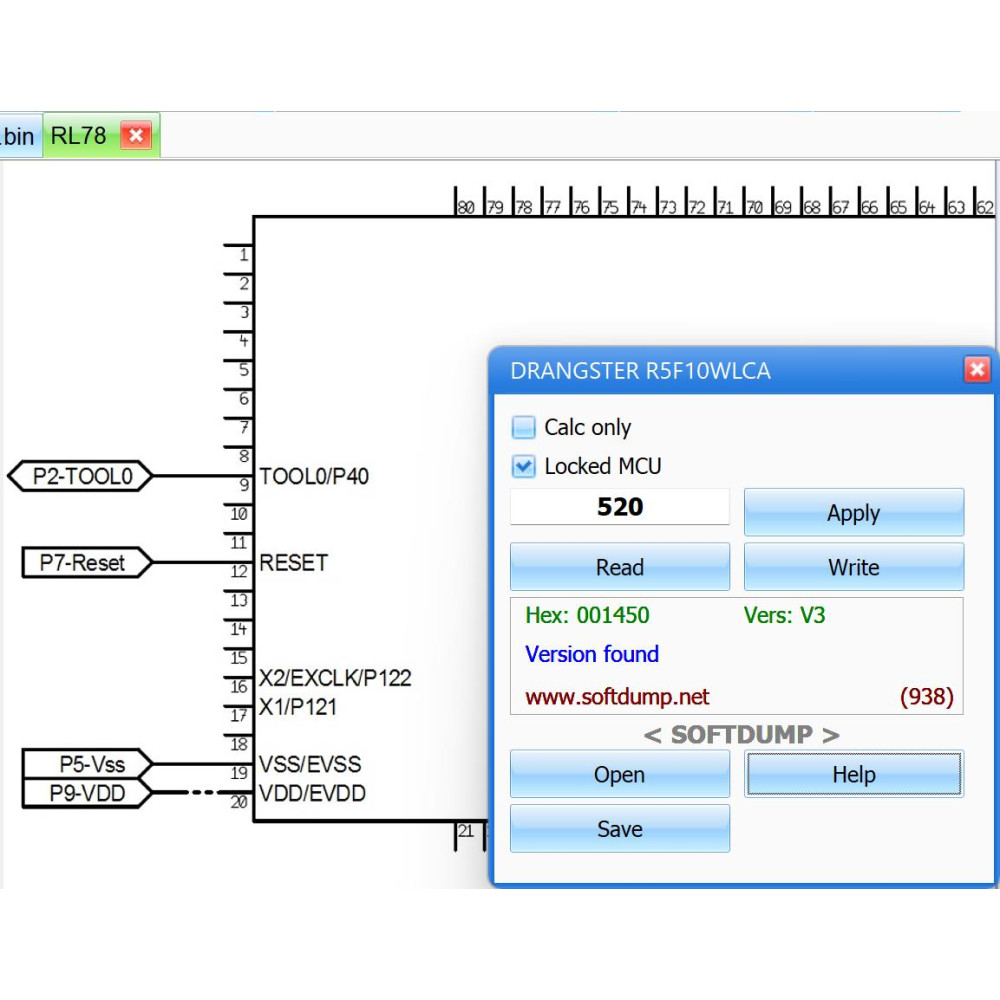
Task: Switch to the .bin tab
Action: click(x=19, y=136)
